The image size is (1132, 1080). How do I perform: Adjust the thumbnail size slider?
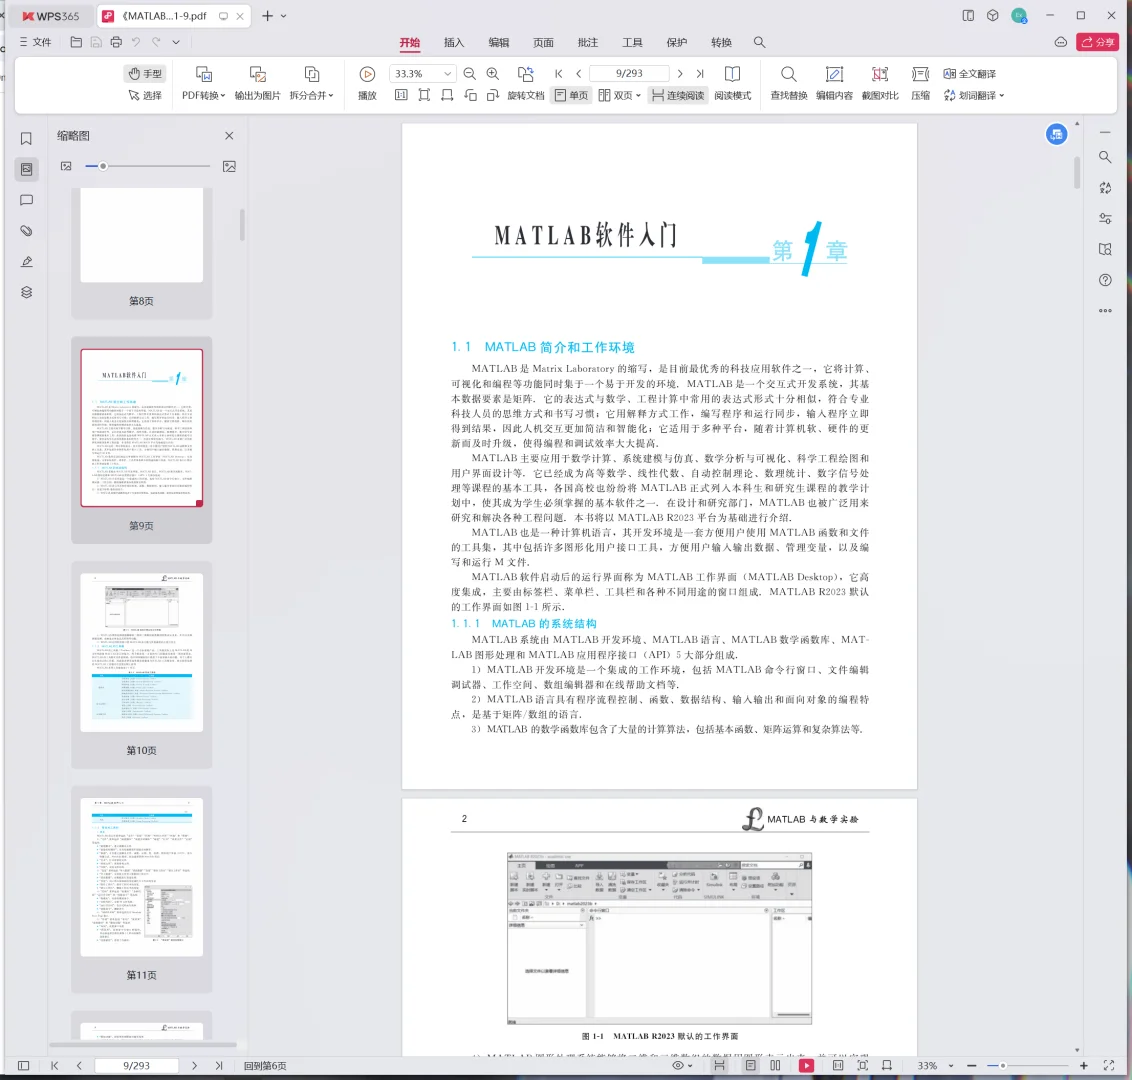click(x=103, y=166)
